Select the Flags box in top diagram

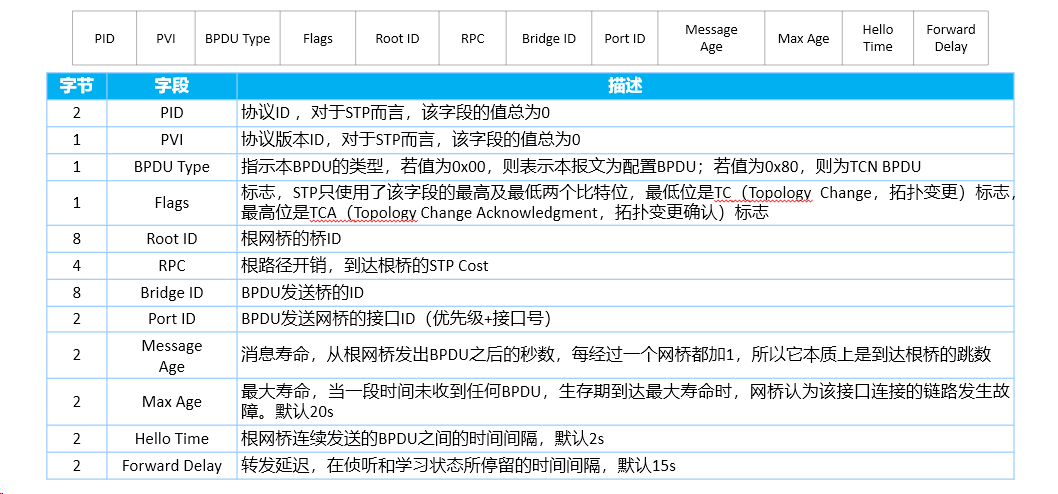318,38
